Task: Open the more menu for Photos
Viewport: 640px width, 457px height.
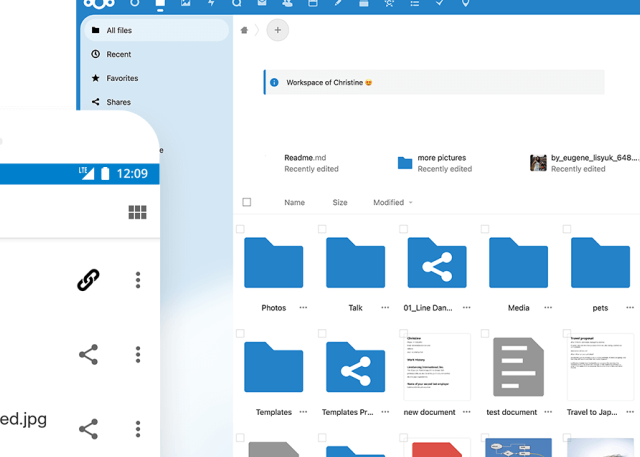Action: [x=303, y=308]
